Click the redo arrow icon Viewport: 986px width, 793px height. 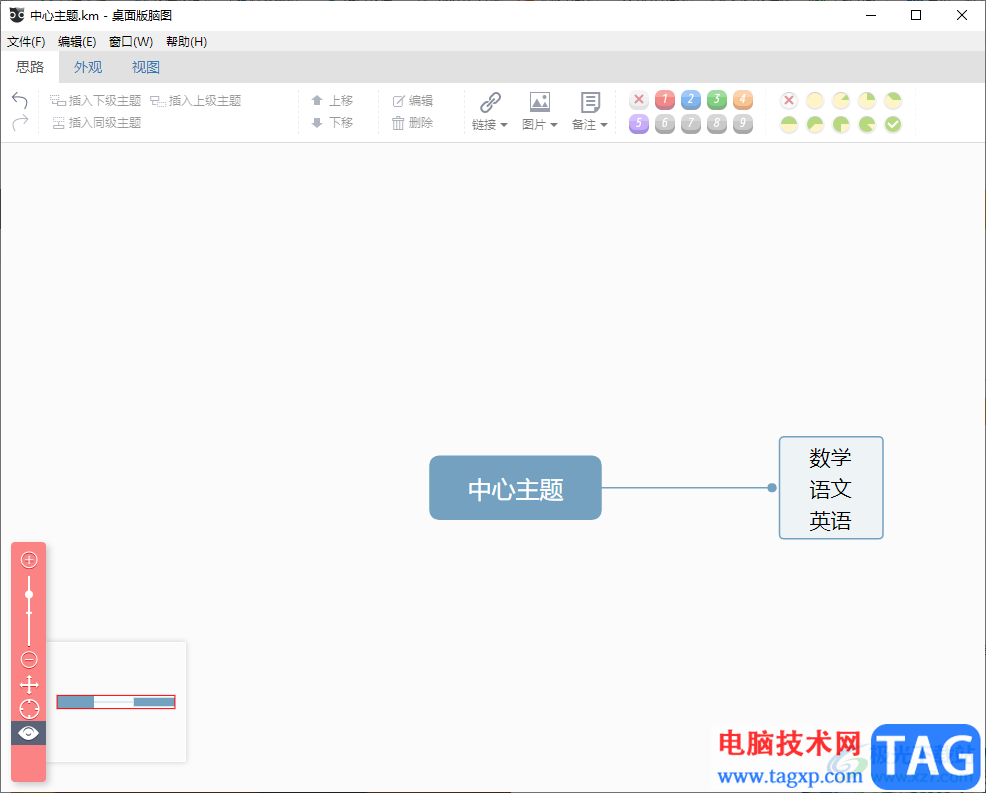click(x=20, y=122)
